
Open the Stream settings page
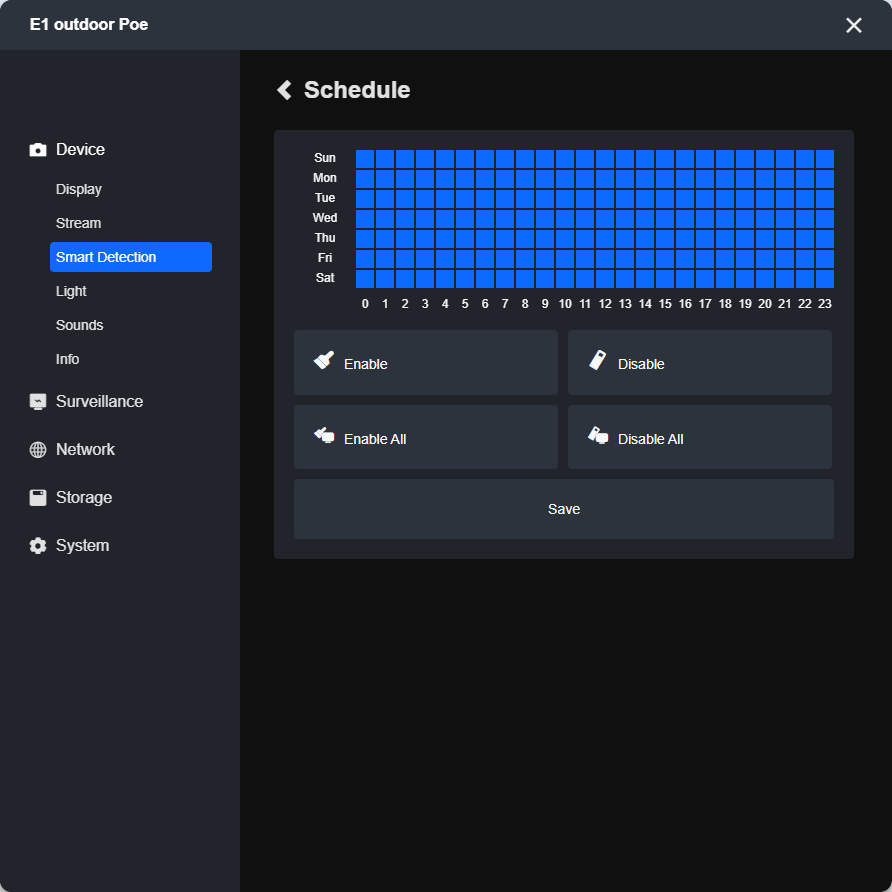[x=79, y=223]
